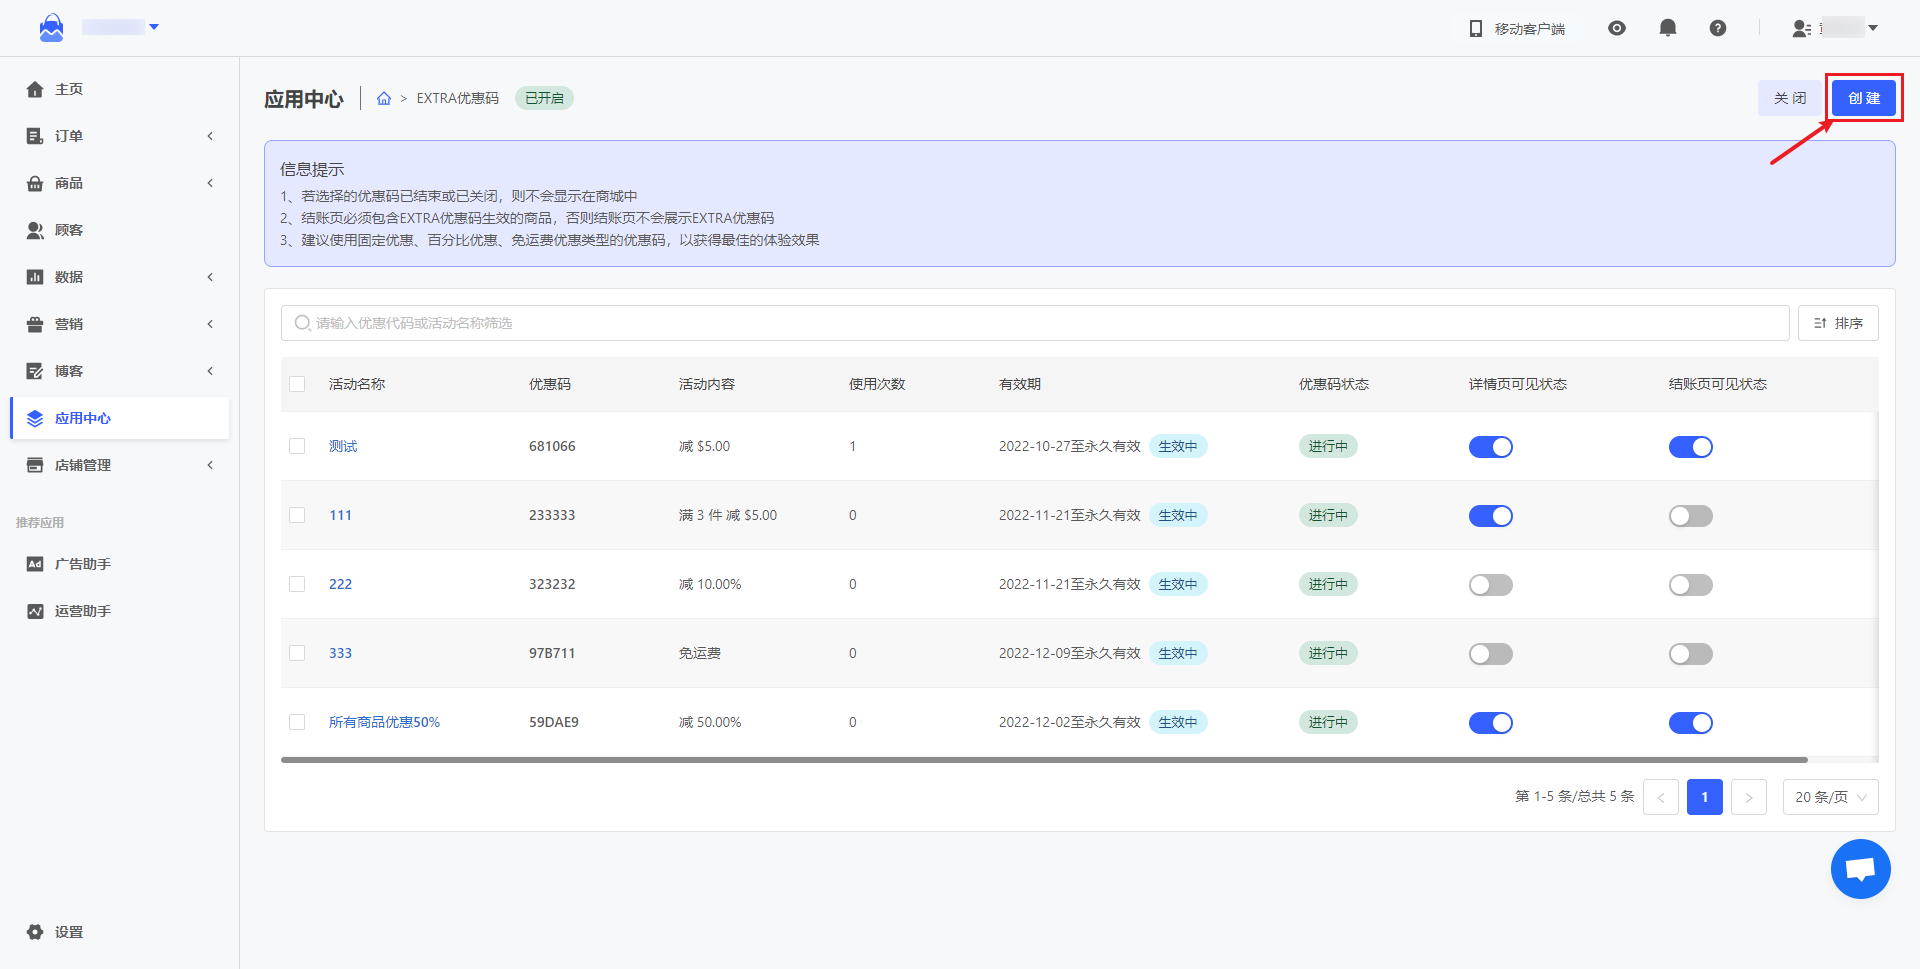Tick the checkbox for 所有商品优惠50% row
The width and height of the screenshot is (1920, 969).
[297, 722]
